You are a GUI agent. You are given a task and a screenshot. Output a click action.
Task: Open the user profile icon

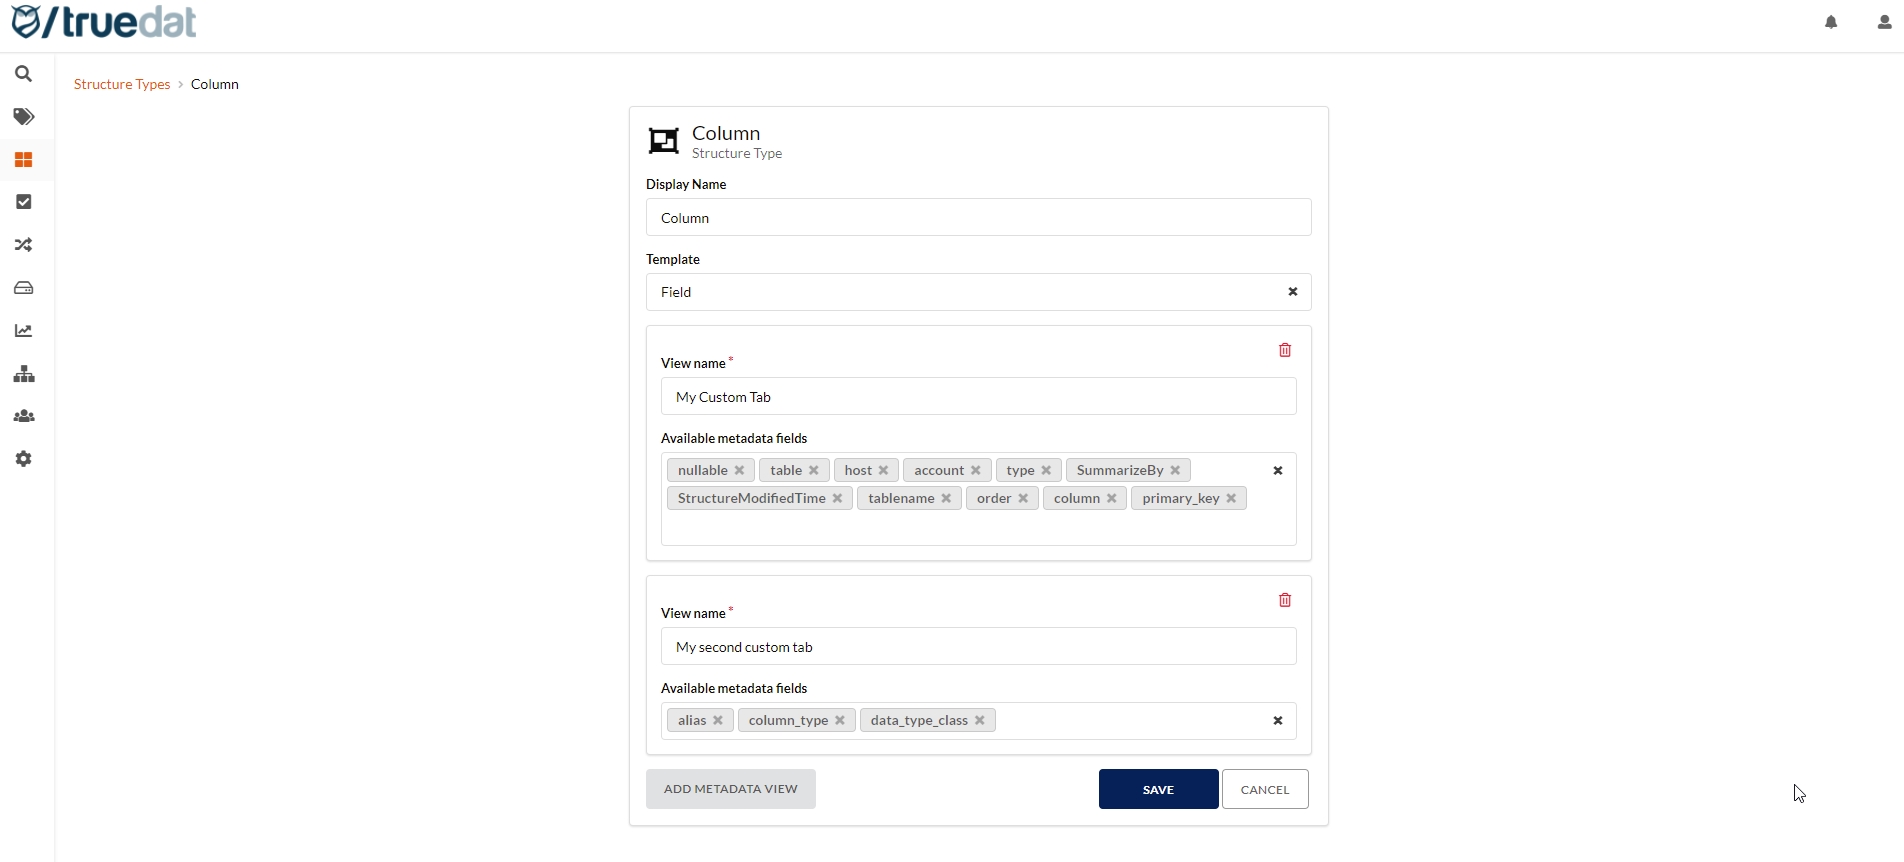tap(1884, 22)
